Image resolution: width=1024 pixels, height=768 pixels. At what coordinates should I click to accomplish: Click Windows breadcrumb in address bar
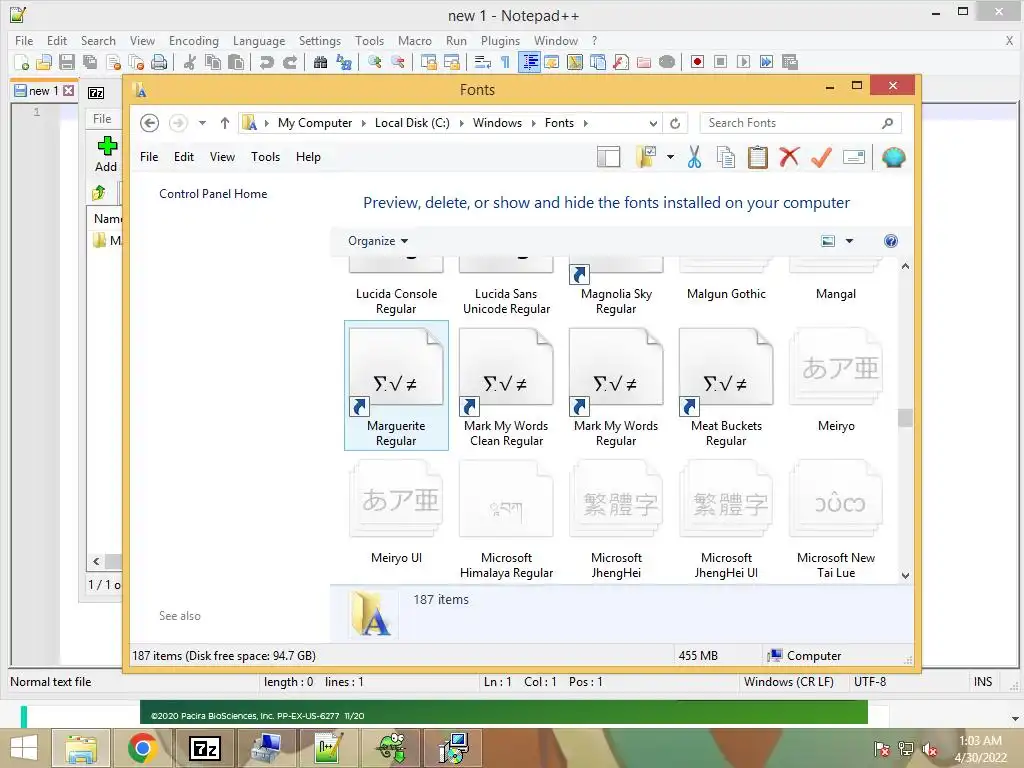(x=498, y=123)
